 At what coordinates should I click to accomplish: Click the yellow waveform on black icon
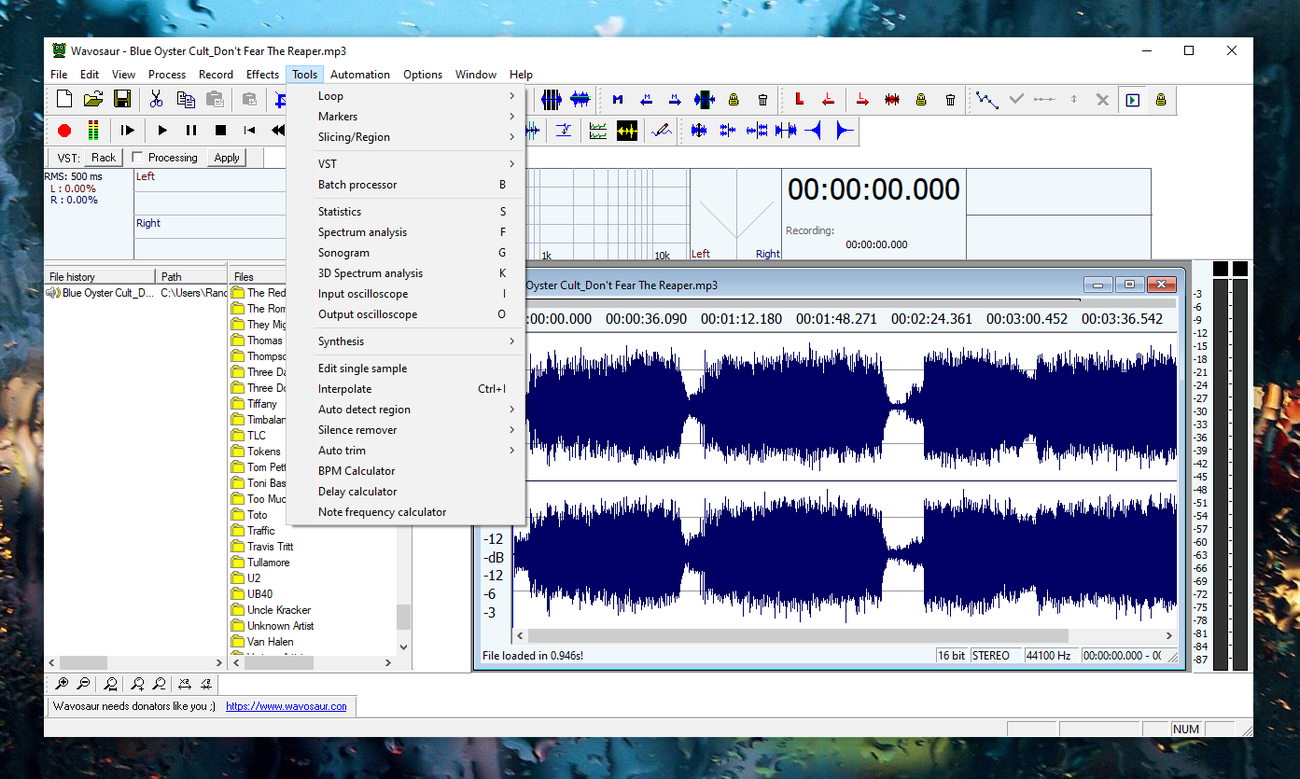coord(627,130)
